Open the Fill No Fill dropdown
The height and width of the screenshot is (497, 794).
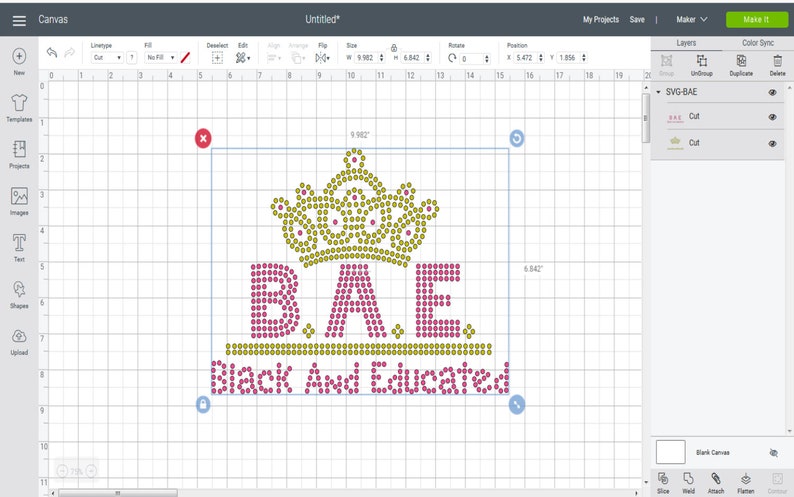[x=161, y=58]
